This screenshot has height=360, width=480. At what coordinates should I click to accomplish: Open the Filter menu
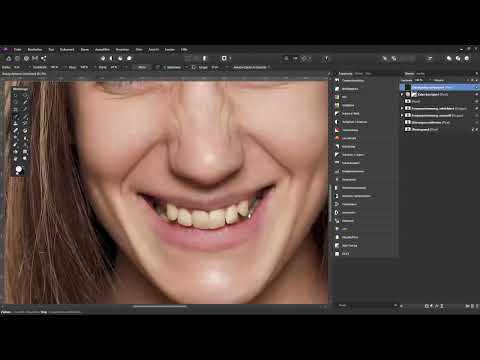pyautogui.click(x=139, y=50)
